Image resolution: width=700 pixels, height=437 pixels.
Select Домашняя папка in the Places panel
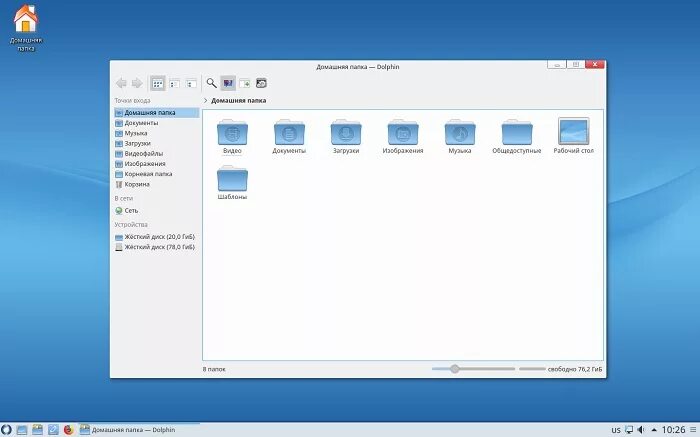tap(156, 112)
